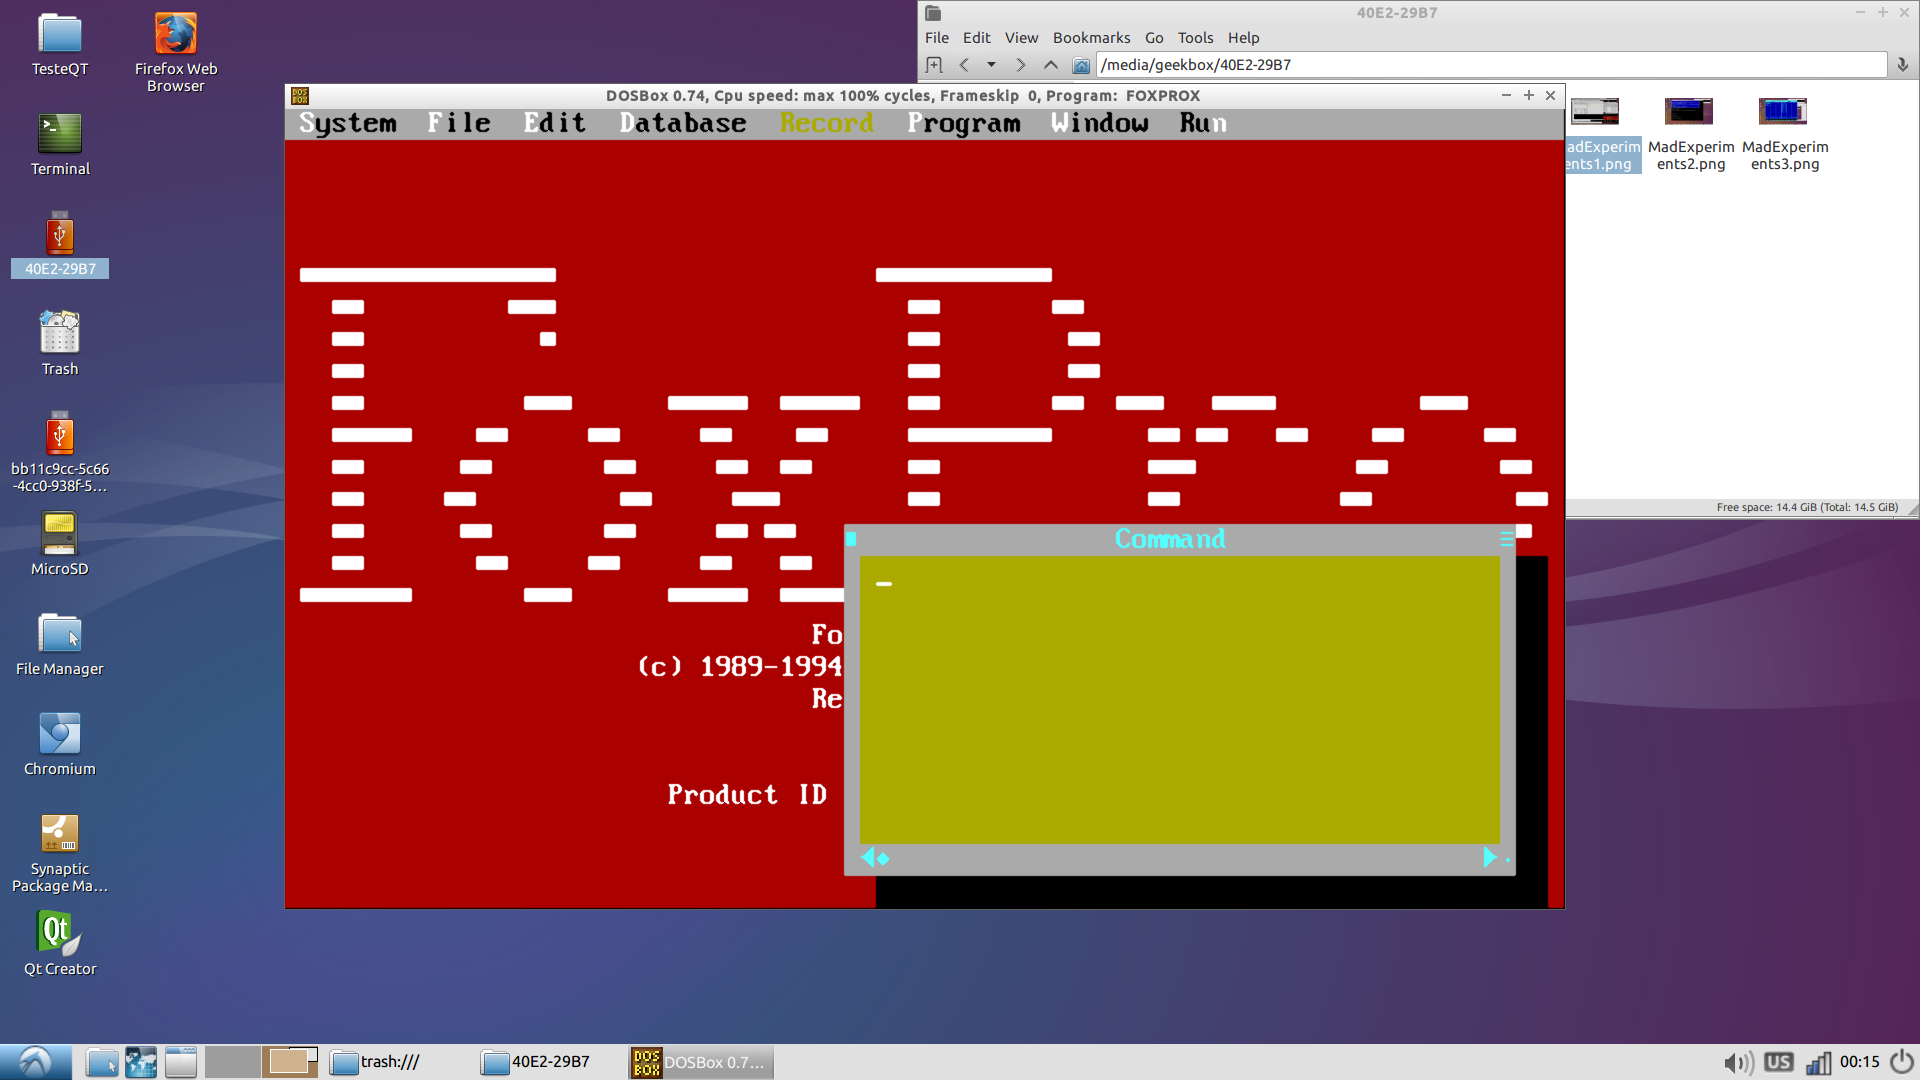Open Synaptic Package Manager from the desktop
Screen dimensions: 1920x1080
[59, 832]
